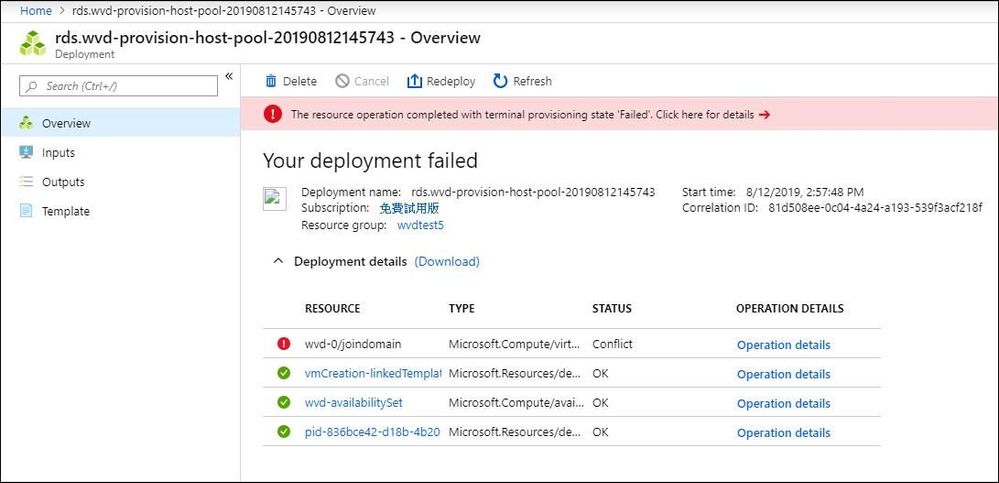Click green check icon for vmCreation-linkedTemplate

(284, 373)
